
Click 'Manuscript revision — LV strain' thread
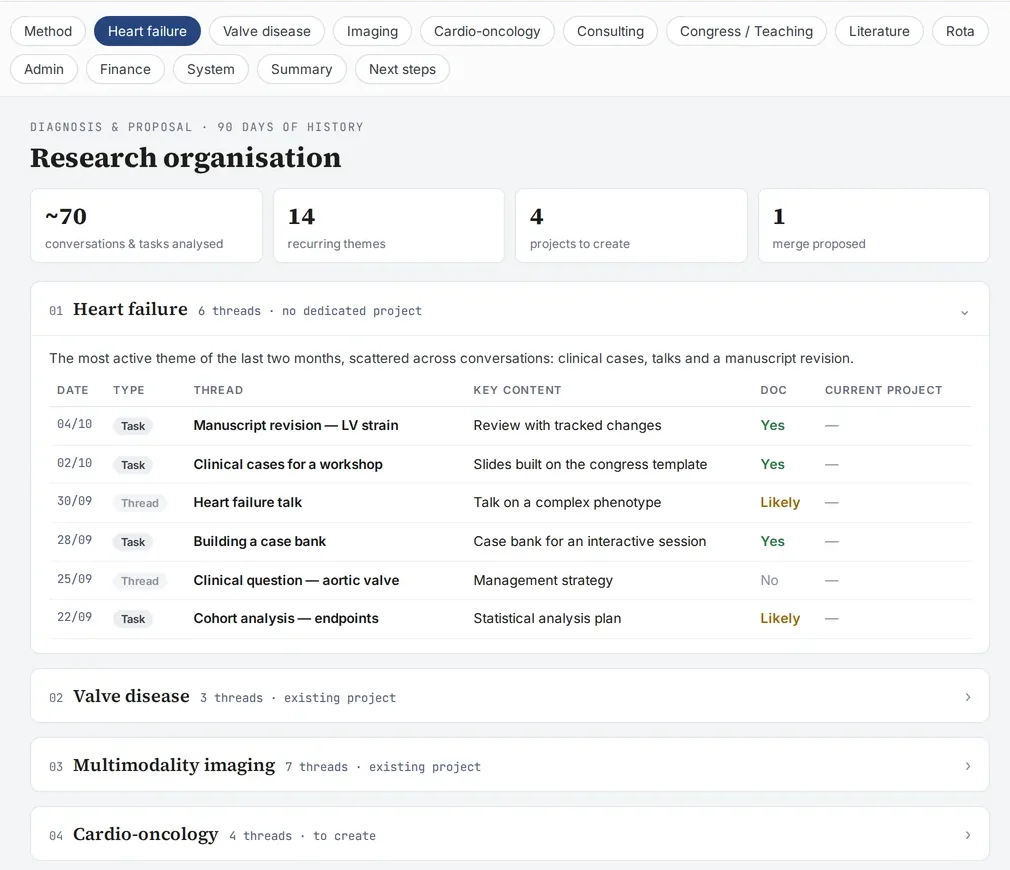[x=296, y=425]
